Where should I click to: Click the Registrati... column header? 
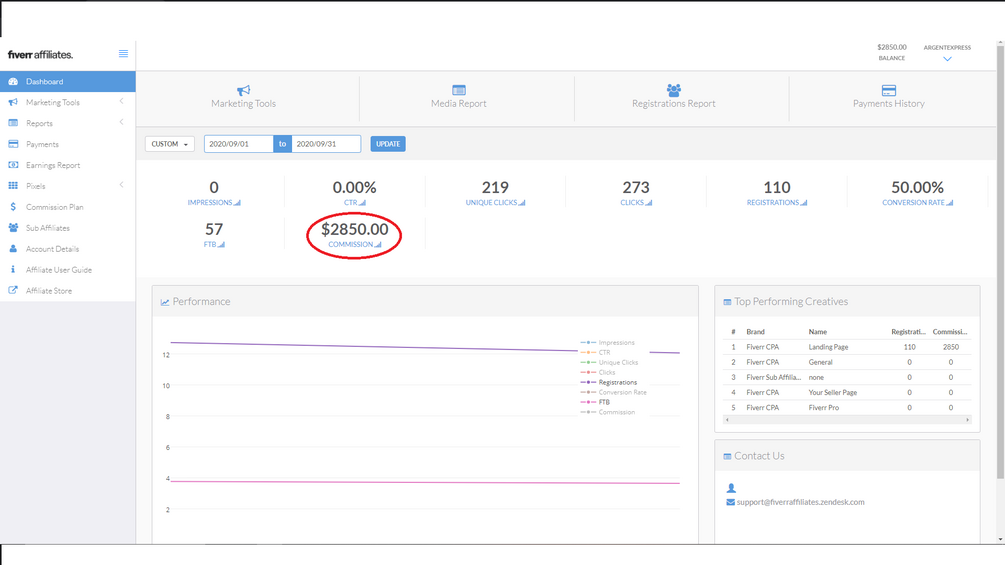908,332
